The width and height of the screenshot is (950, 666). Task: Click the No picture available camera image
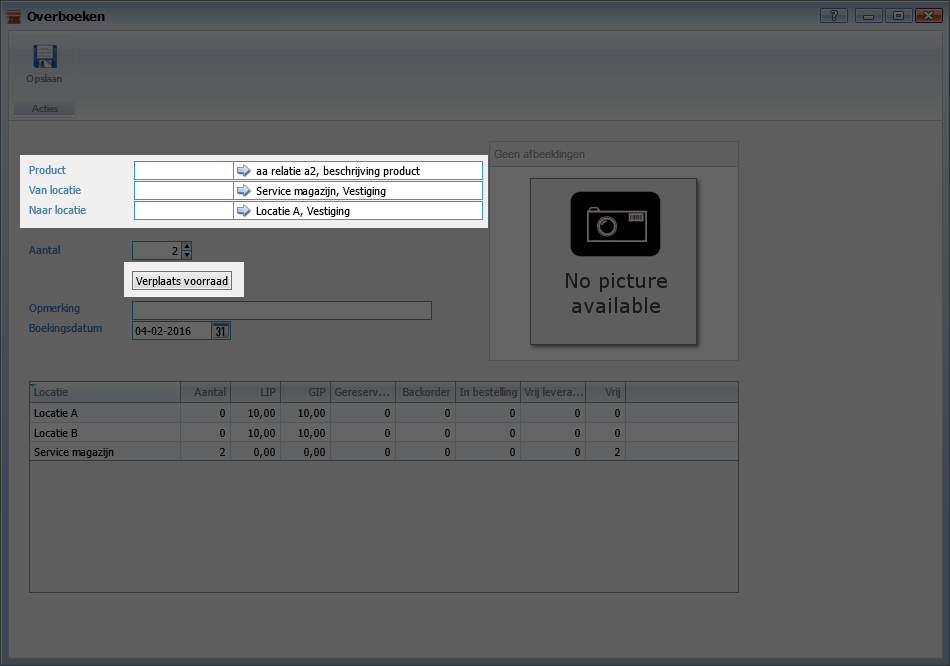coord(614,261)
